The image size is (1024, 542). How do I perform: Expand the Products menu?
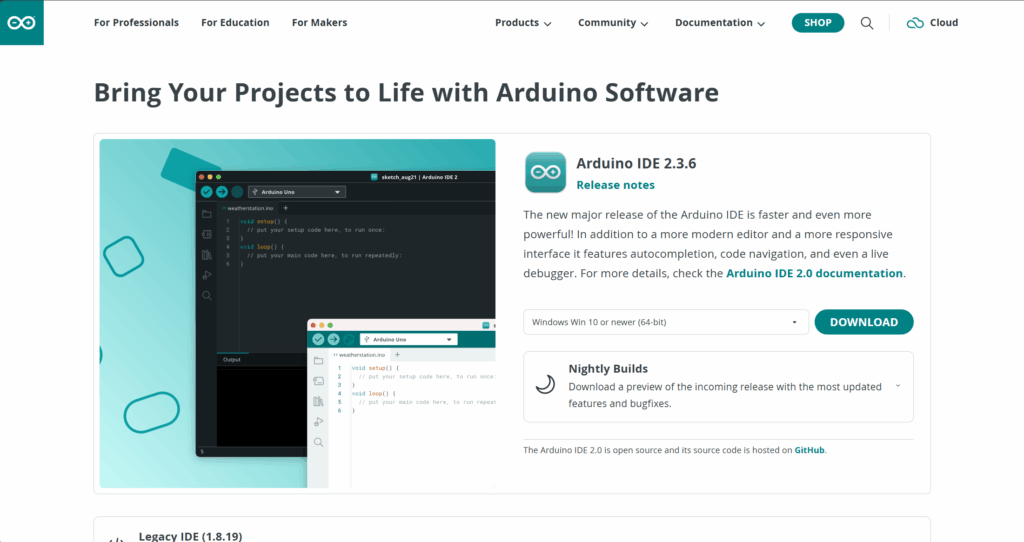523,23
